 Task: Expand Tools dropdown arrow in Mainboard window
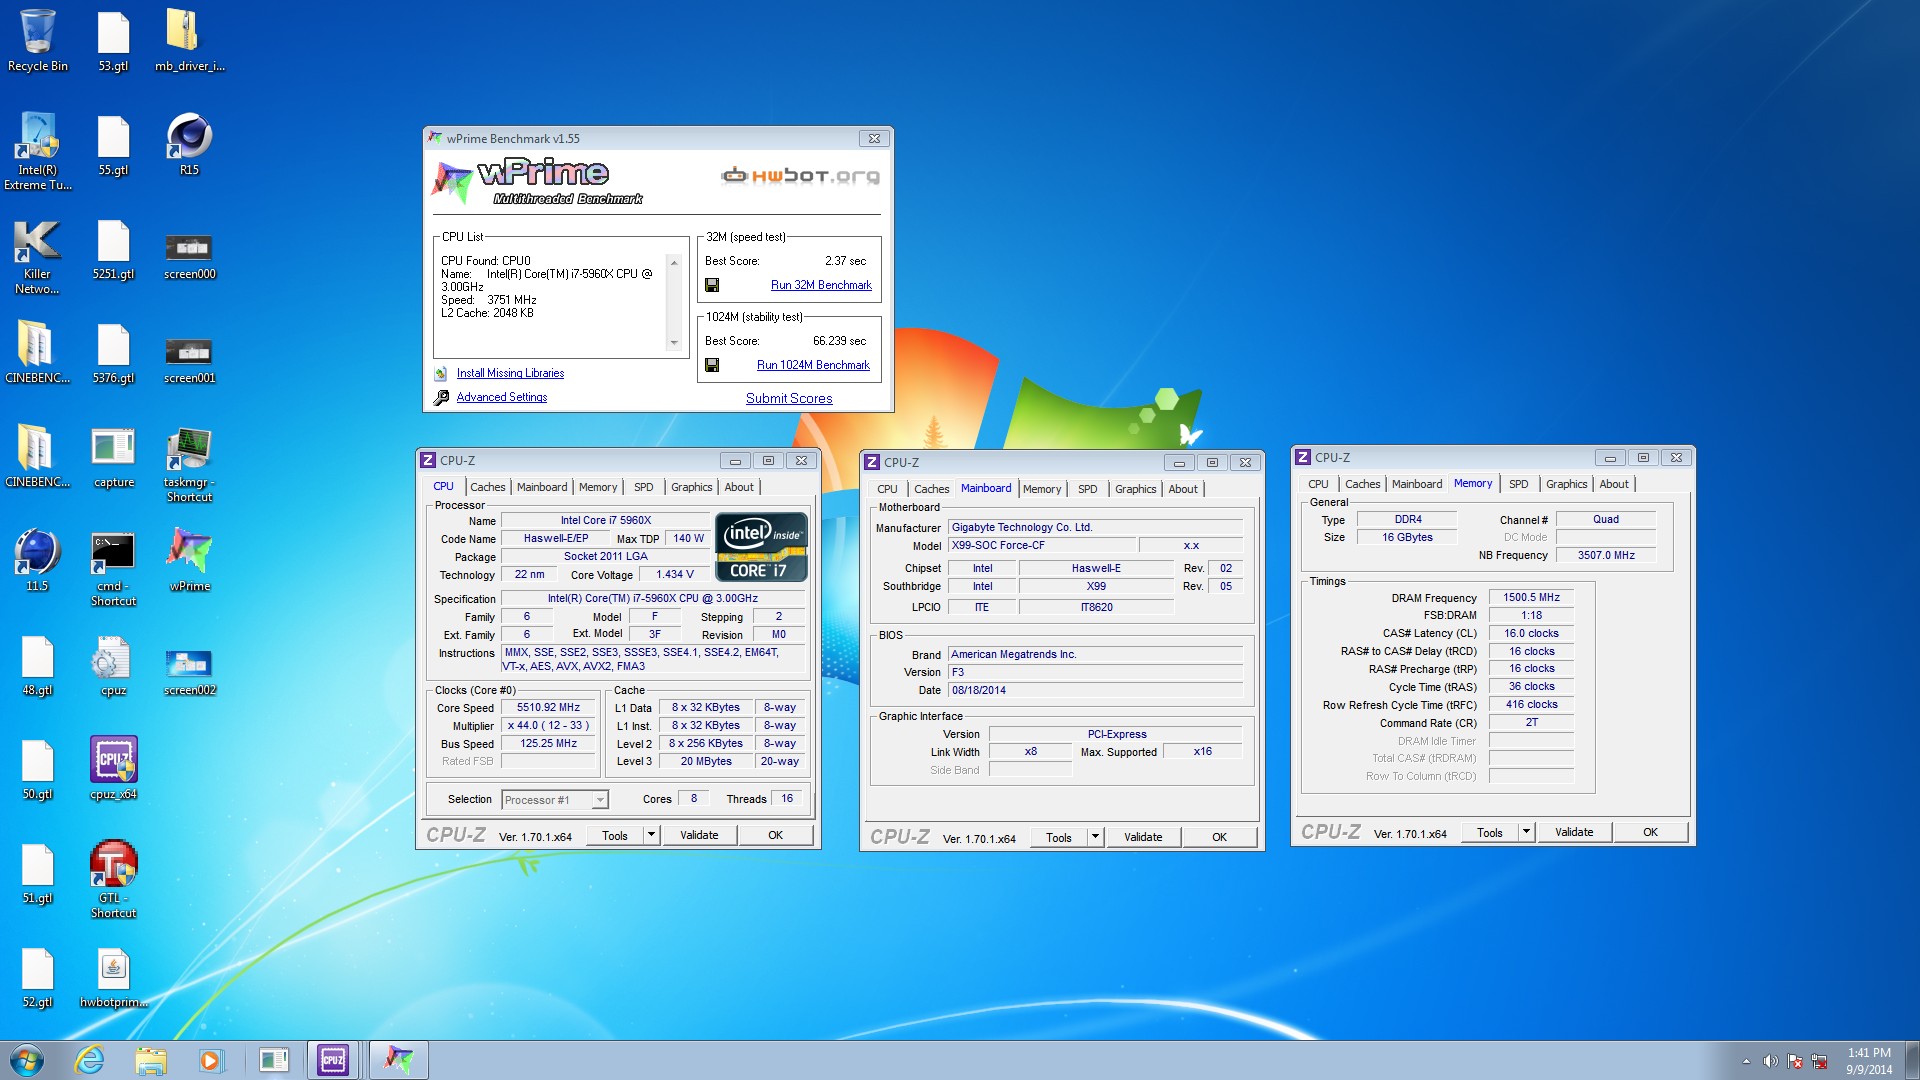(1095, 837)
